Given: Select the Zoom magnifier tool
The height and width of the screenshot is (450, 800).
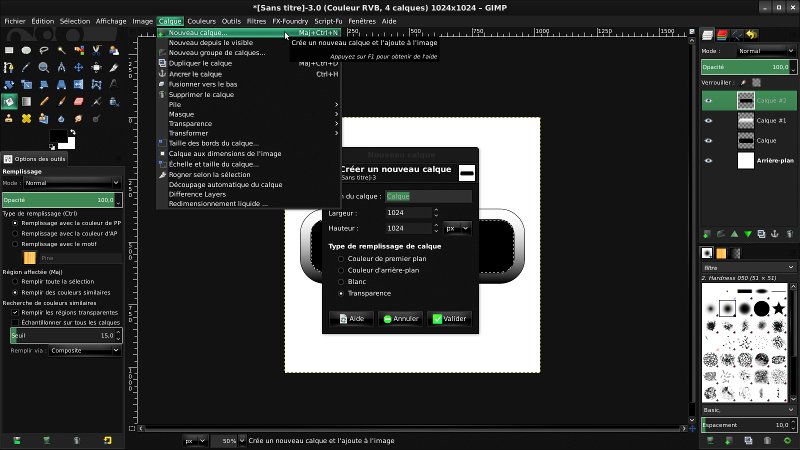Looking at the screenshot, I should (x=44, y=67).
